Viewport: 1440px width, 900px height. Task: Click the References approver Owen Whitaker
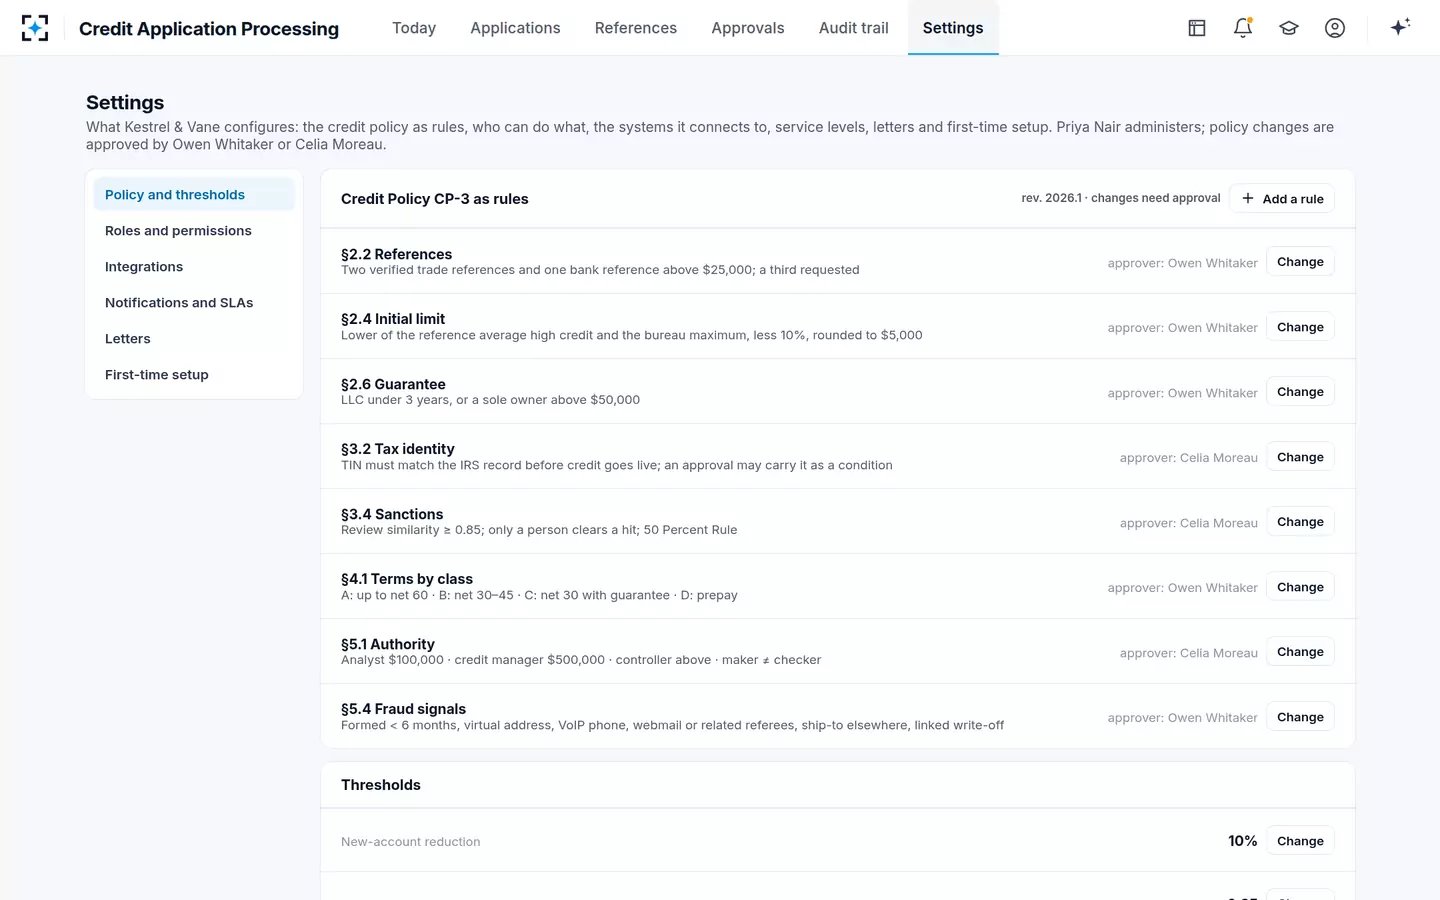click(x=1183, y=263)
